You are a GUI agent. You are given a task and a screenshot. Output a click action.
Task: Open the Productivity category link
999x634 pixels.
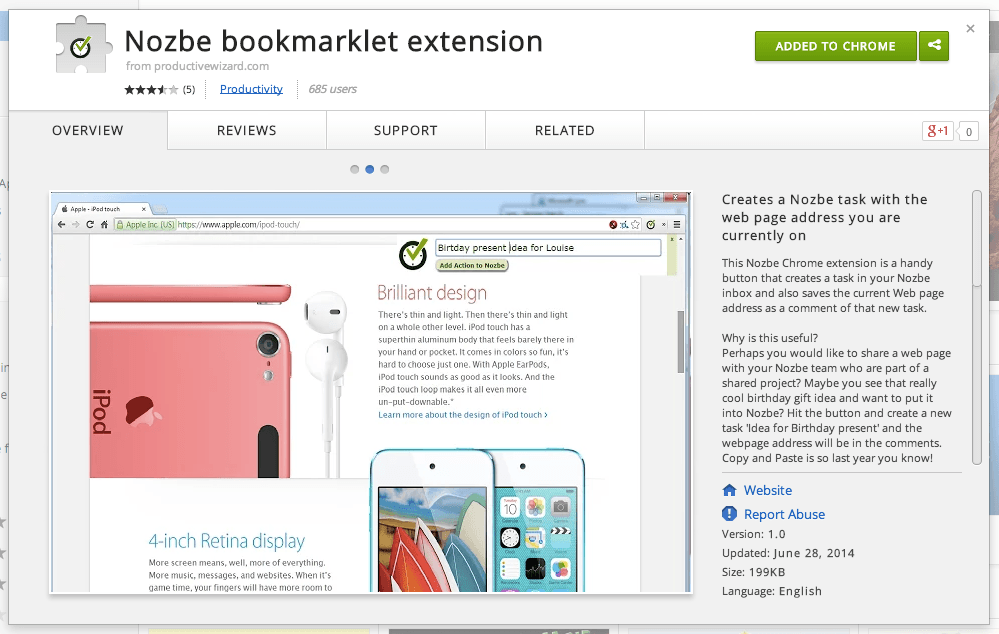coord(251,89)
